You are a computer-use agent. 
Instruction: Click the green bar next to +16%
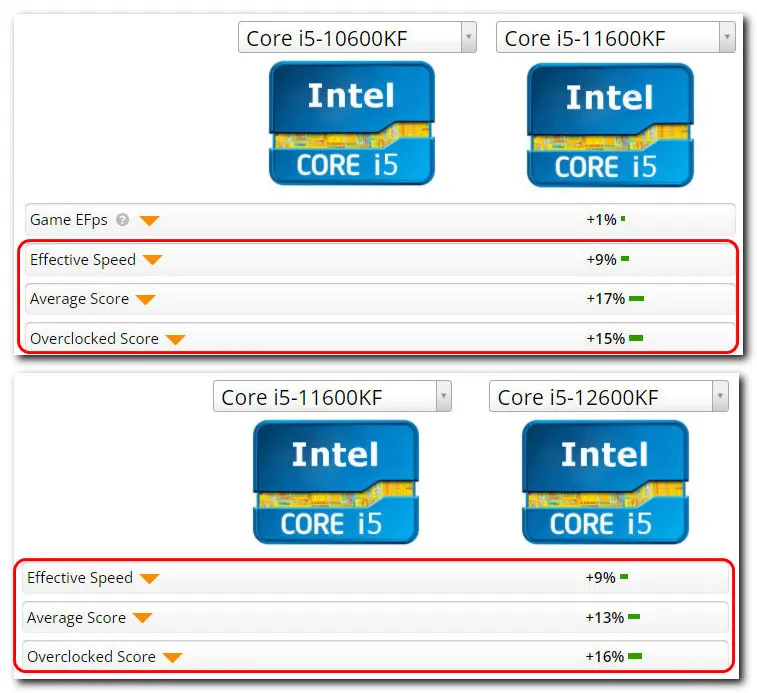(634, 657)
